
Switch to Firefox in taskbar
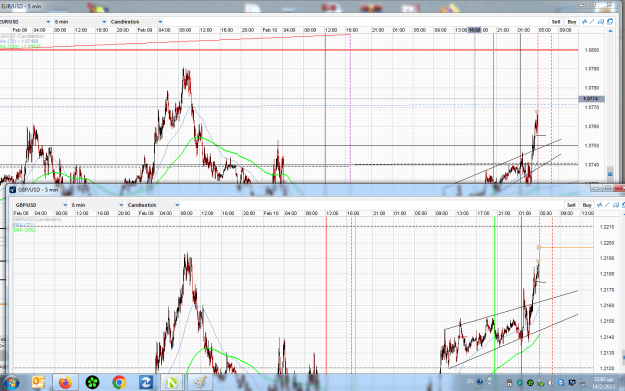pyautogui.click(x=65, y=383)
